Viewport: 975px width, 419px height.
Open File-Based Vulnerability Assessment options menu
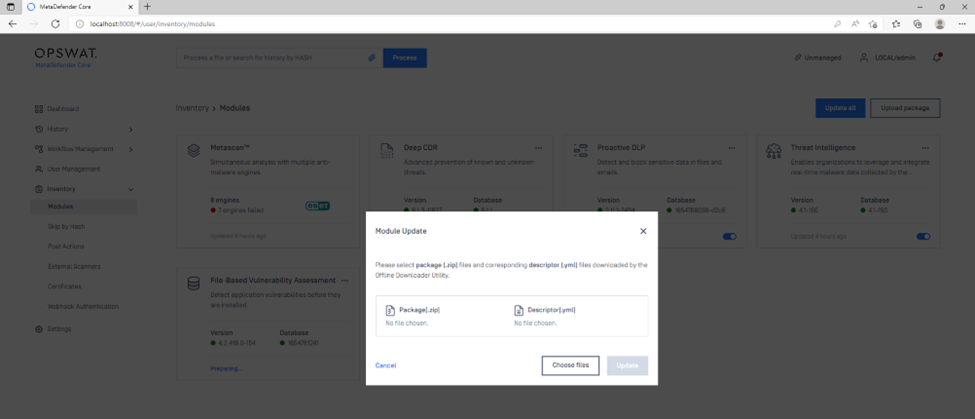click(344, 281)
